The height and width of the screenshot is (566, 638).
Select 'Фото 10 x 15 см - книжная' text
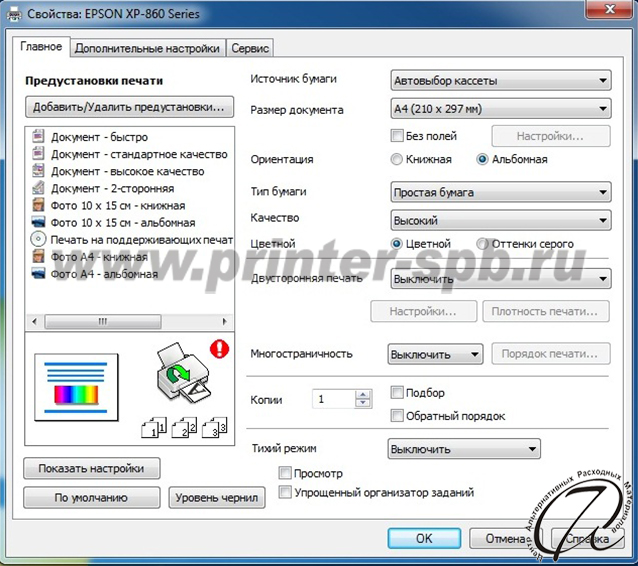pyautogui.click(x=118, y=205)
